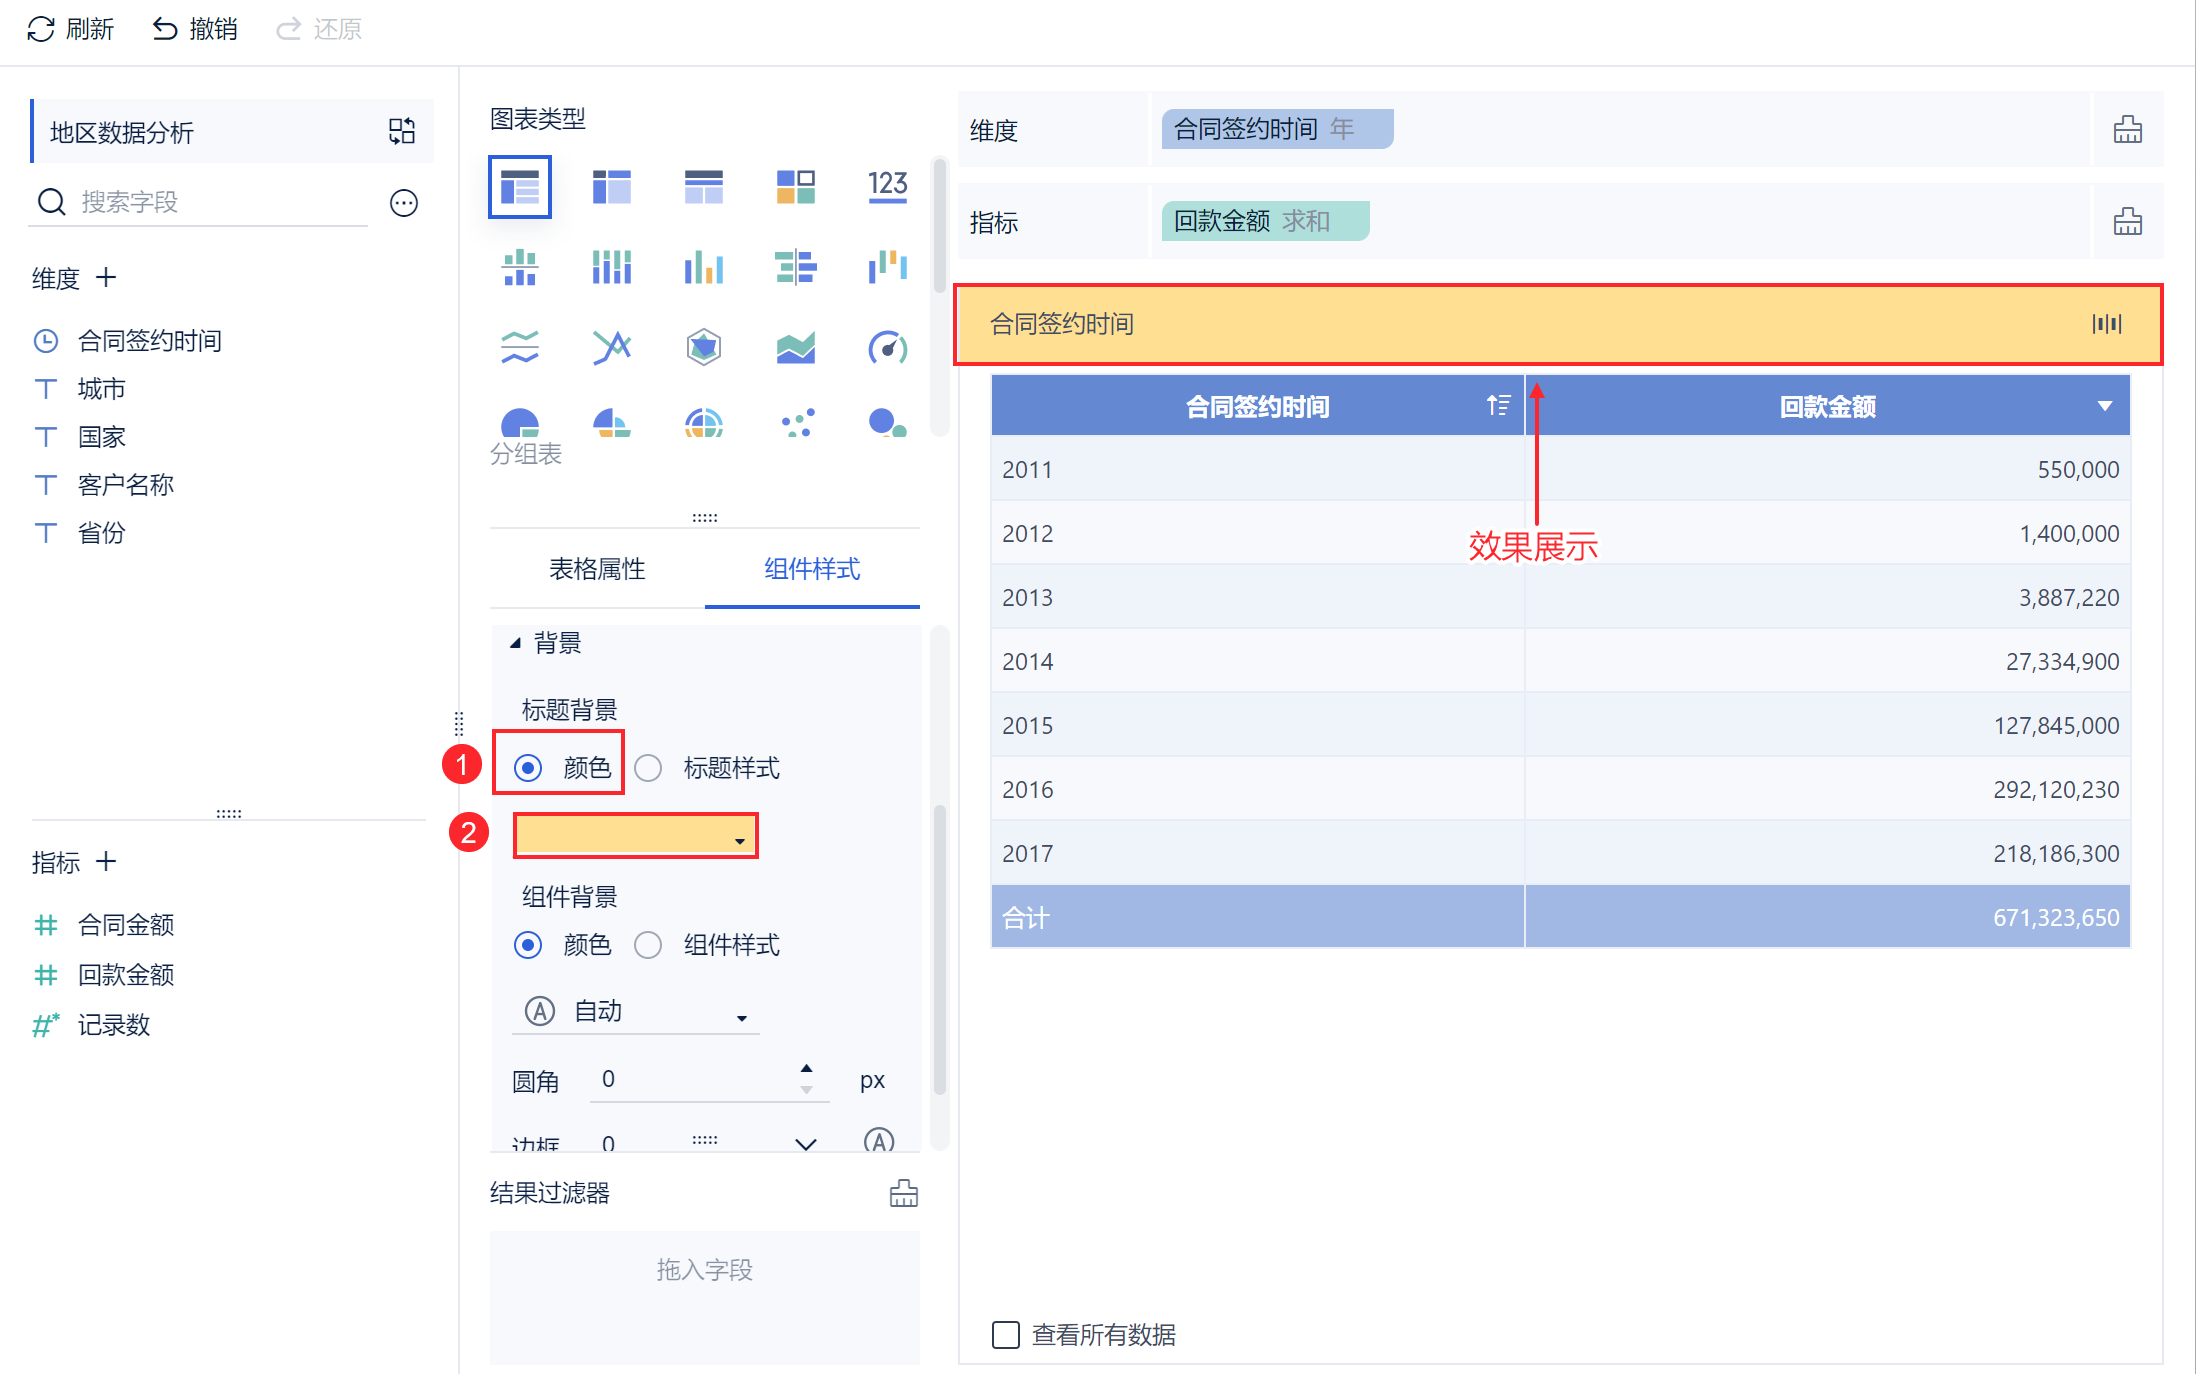The image size is (2196, 1374).
Task: Click the 撤销 undo button
Action: [195, 29]
